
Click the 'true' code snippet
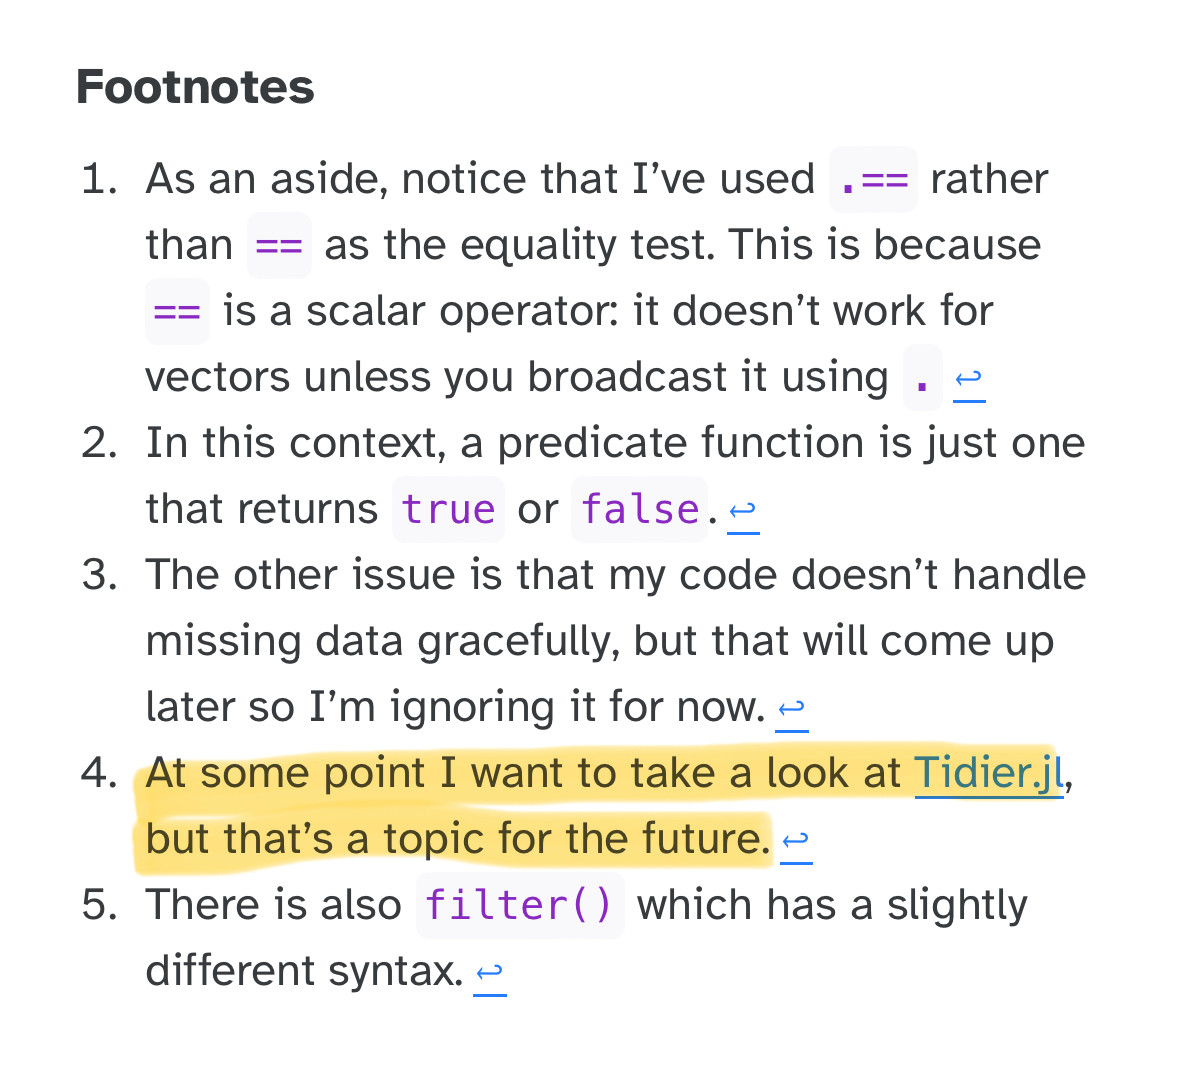[448, 510]
